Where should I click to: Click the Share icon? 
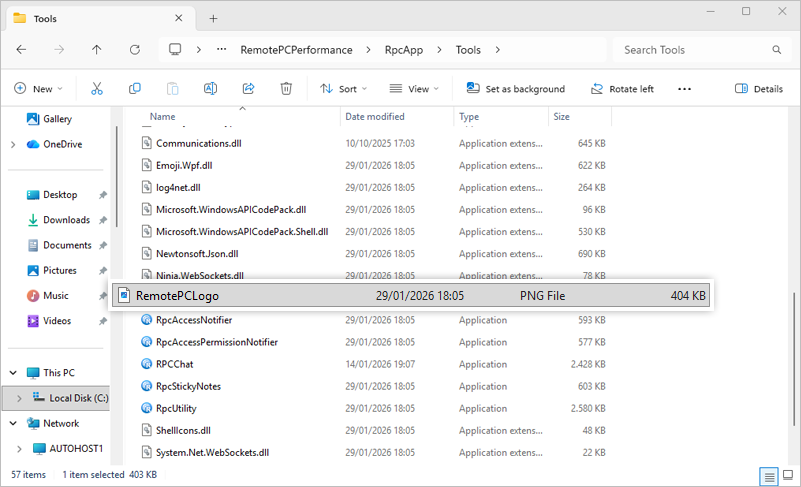click(x=248, y=89)
